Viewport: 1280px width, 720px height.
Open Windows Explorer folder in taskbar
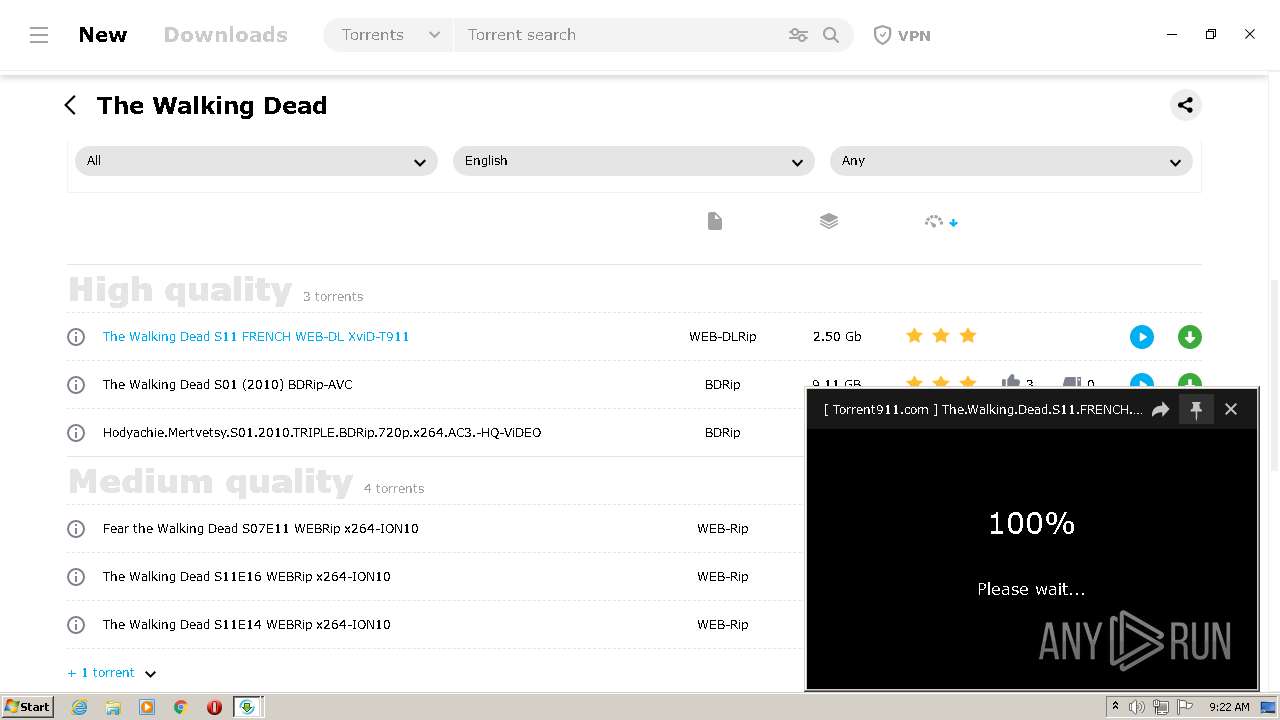(113, 707)
